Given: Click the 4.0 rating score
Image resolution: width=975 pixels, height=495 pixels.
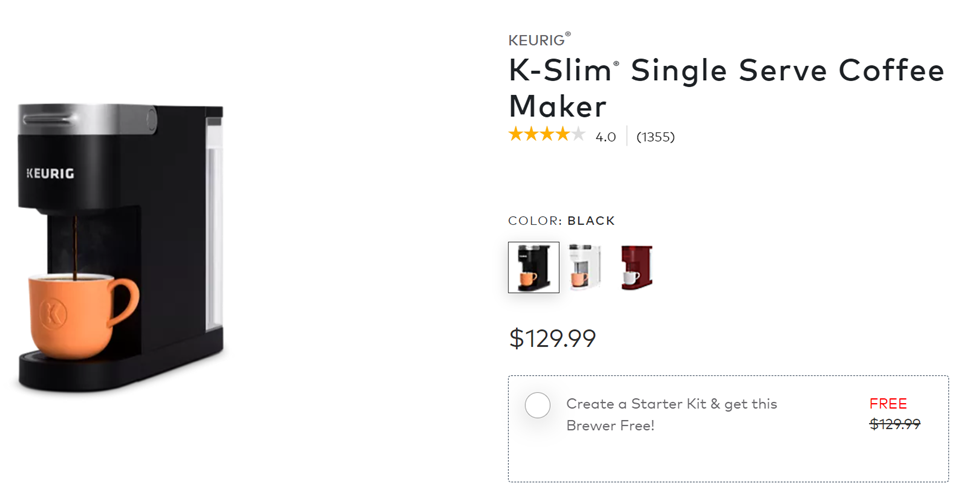Looking at the screenshot, I should pyautogui.click(x=606, y=137).
